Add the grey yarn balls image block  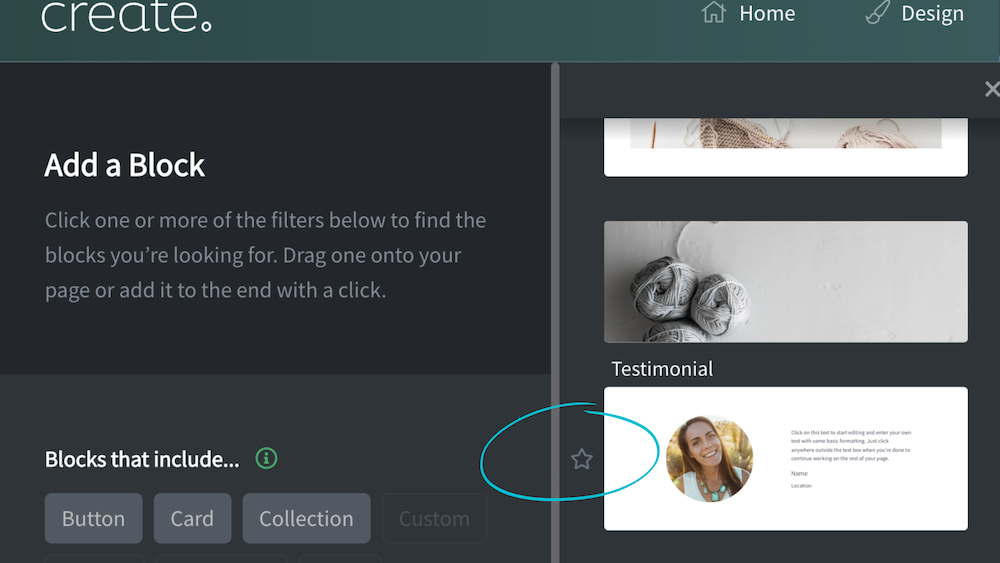click(786, 282)
